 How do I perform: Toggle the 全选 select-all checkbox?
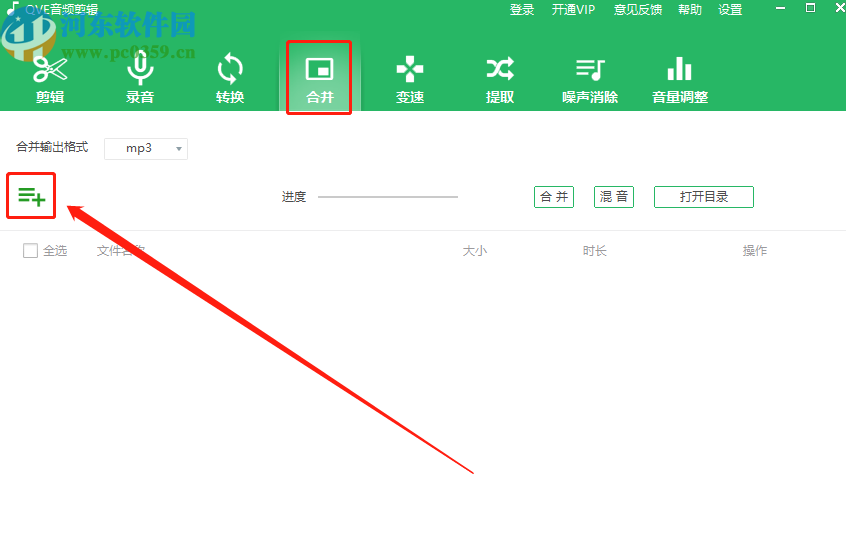click(x=30, y=250)
